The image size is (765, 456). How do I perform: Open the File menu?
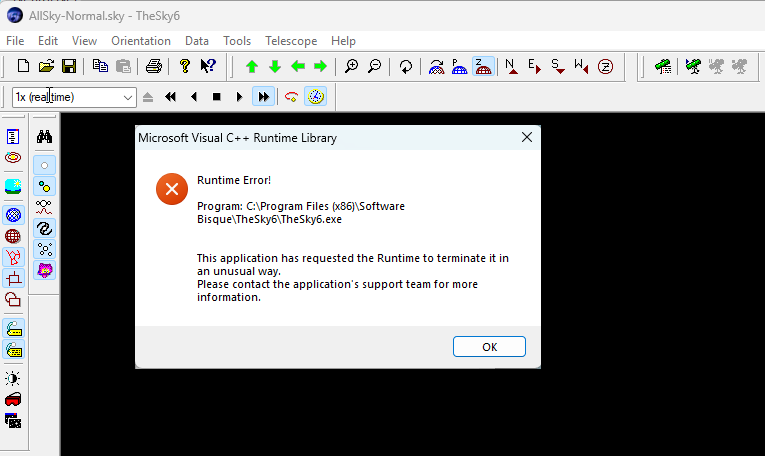15,41
